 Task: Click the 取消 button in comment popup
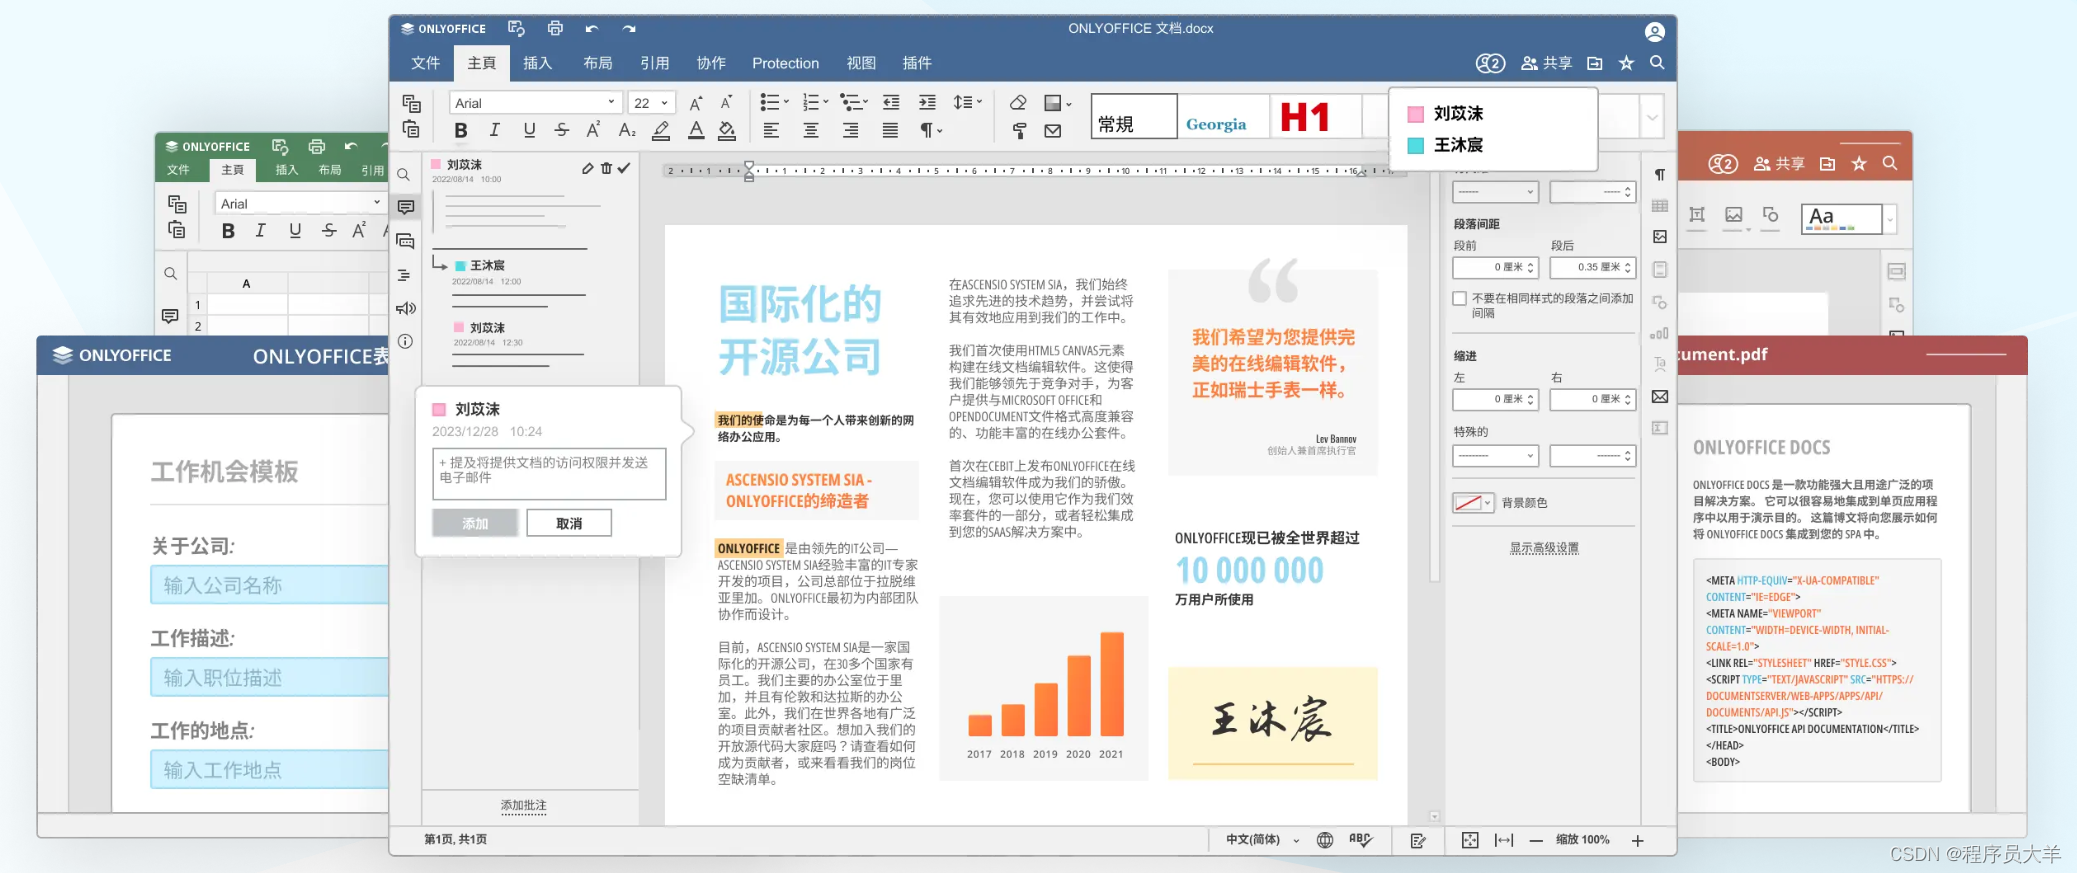tap(569, 523)
